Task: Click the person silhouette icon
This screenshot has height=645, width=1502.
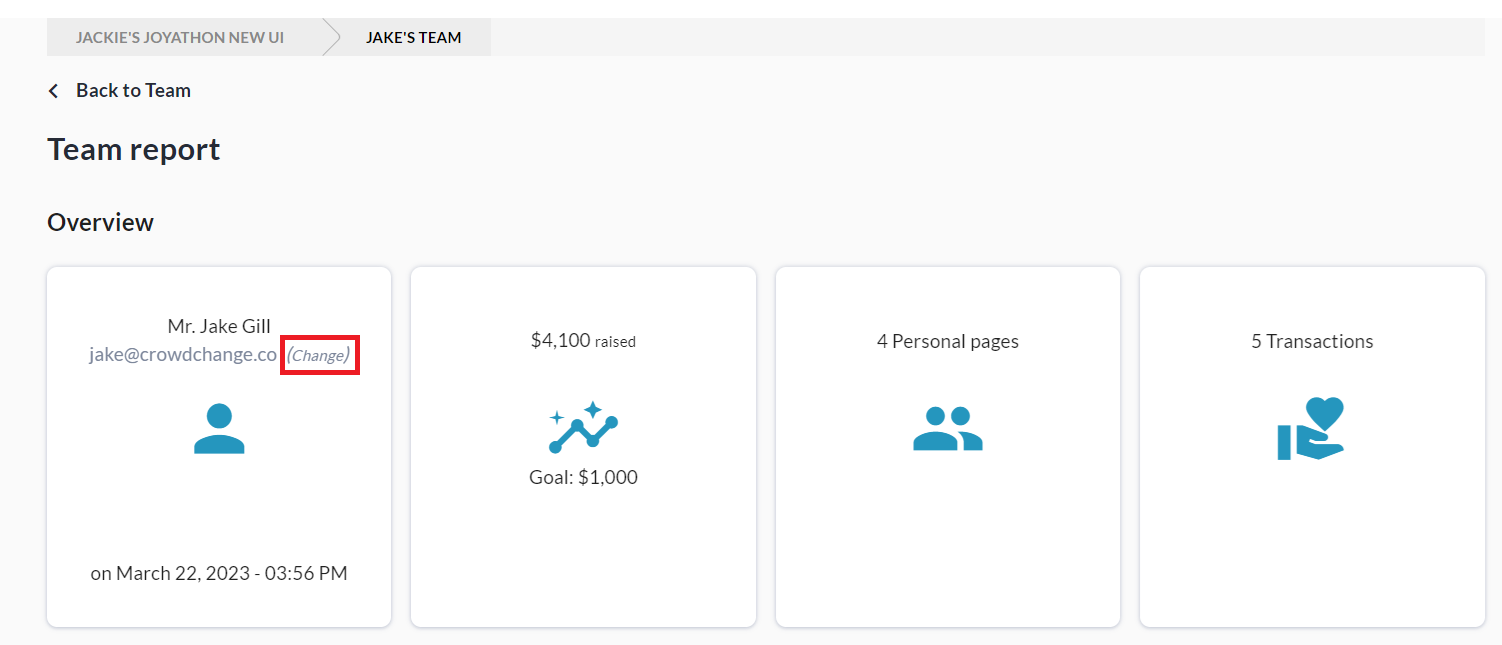Action: point(219,429)
